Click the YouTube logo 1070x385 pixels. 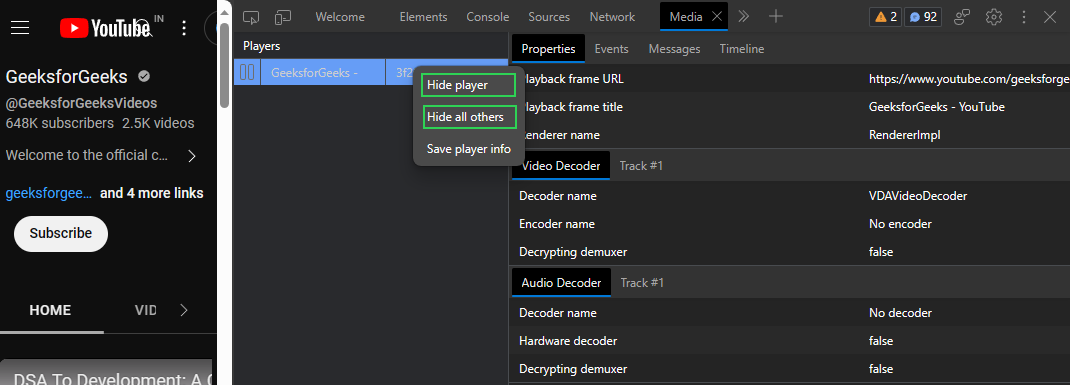[105, 27]
